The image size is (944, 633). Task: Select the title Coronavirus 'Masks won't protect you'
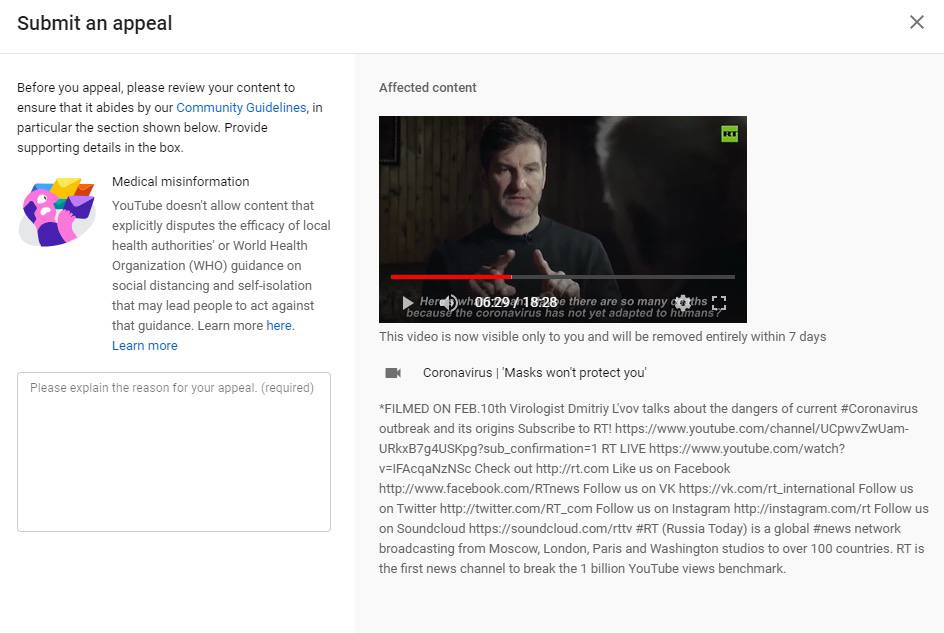click(535, 373)
